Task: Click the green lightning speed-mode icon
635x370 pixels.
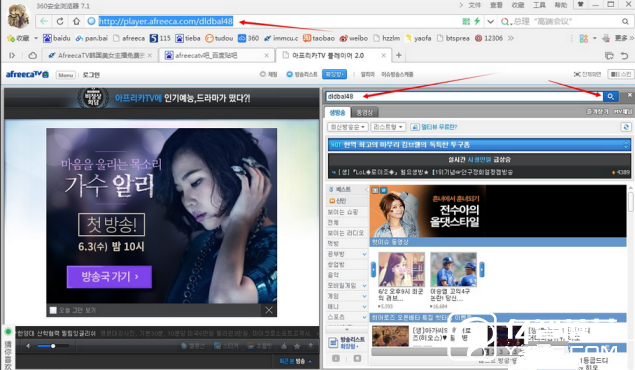Action: point(477,21)
